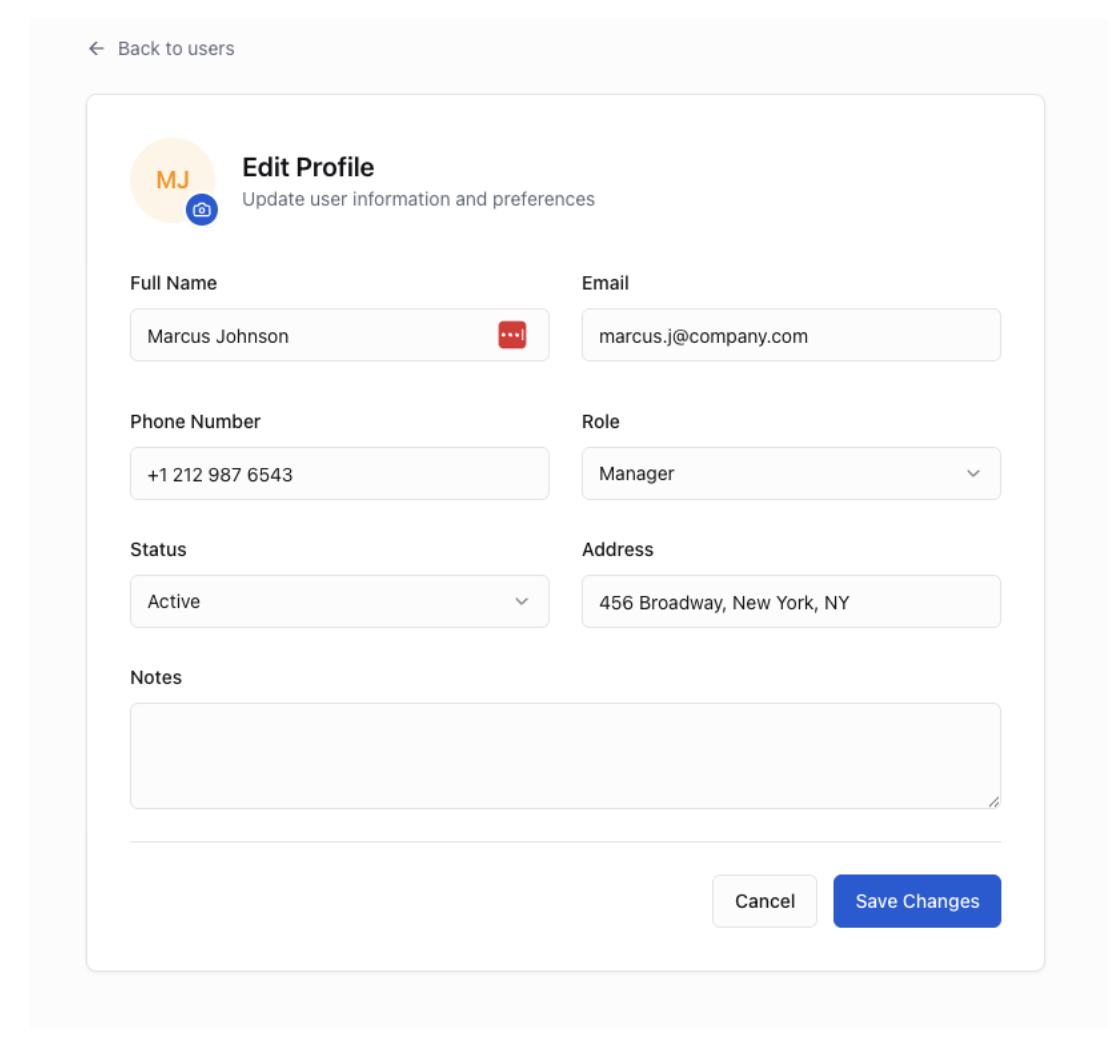Click the Phone Number input field
1116x1040 pixels.
tap(339, 473)
